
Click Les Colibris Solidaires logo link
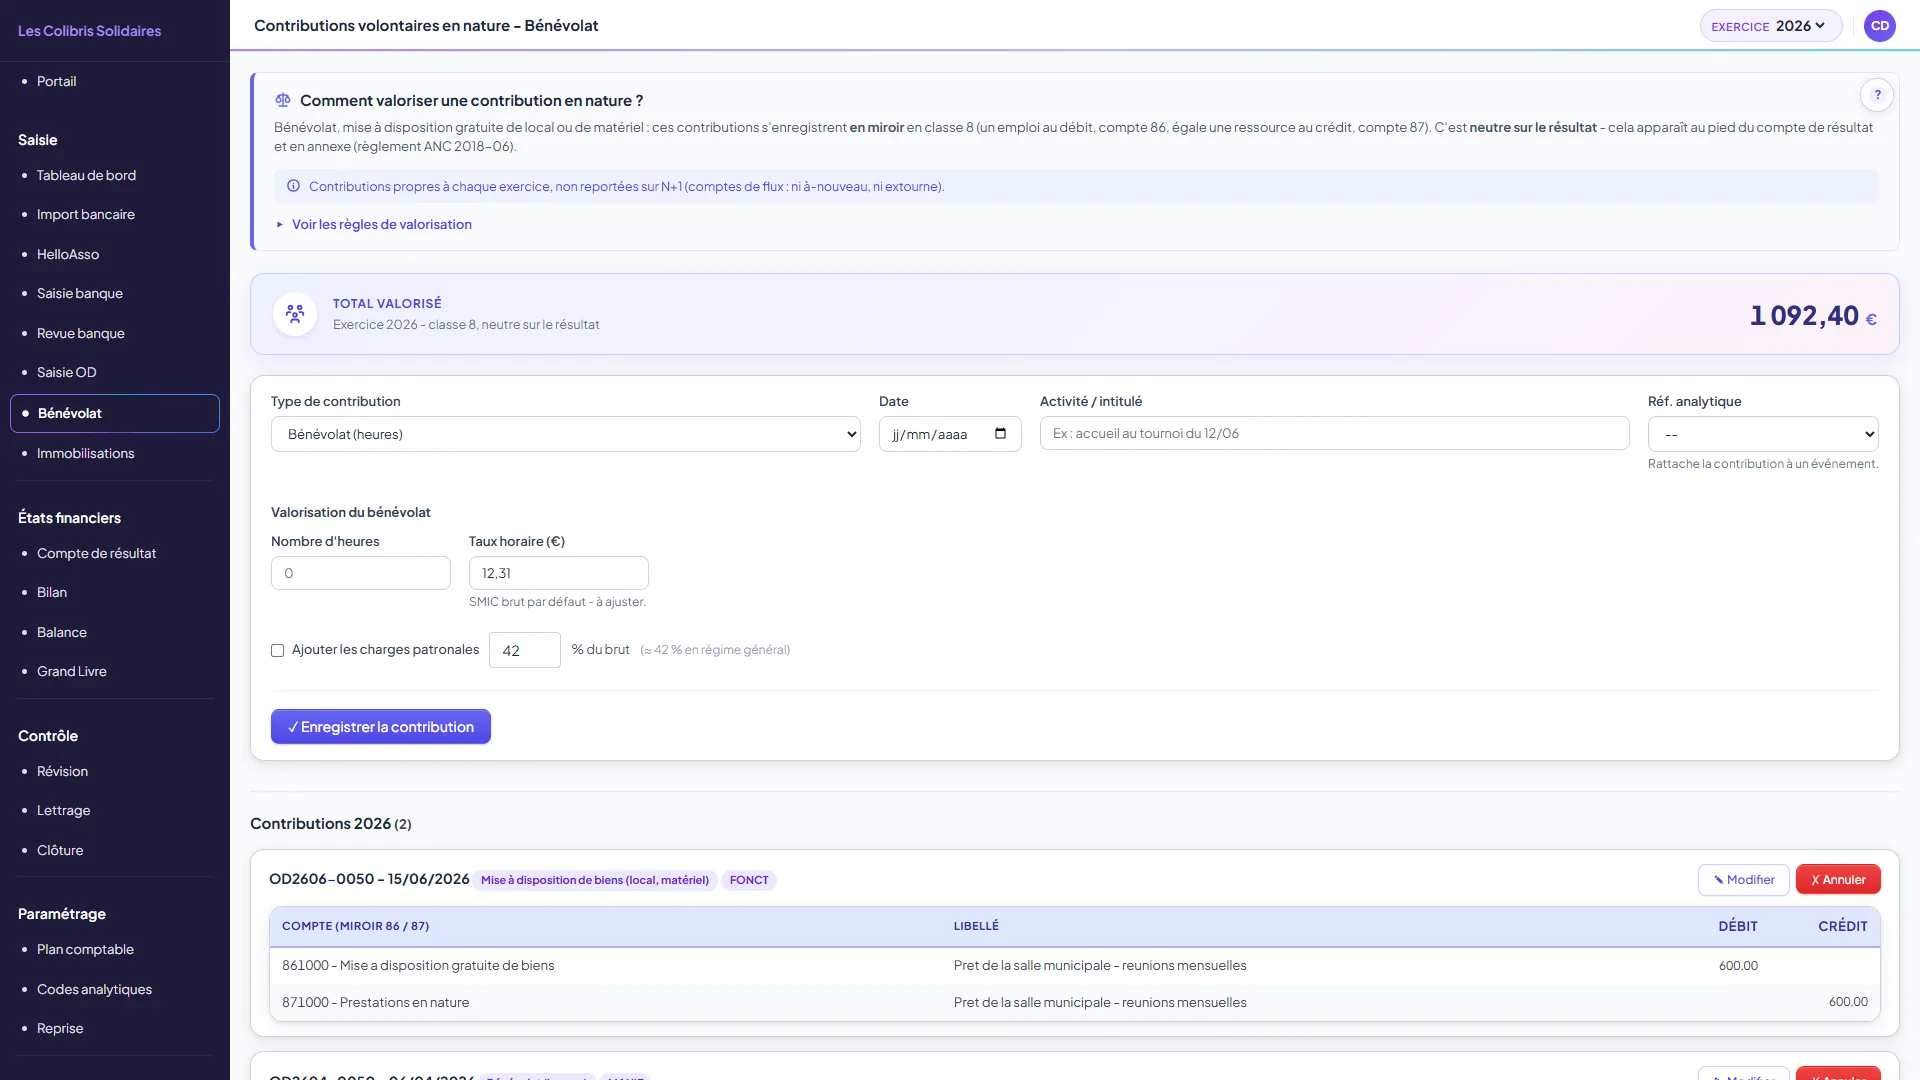(89, 31)
